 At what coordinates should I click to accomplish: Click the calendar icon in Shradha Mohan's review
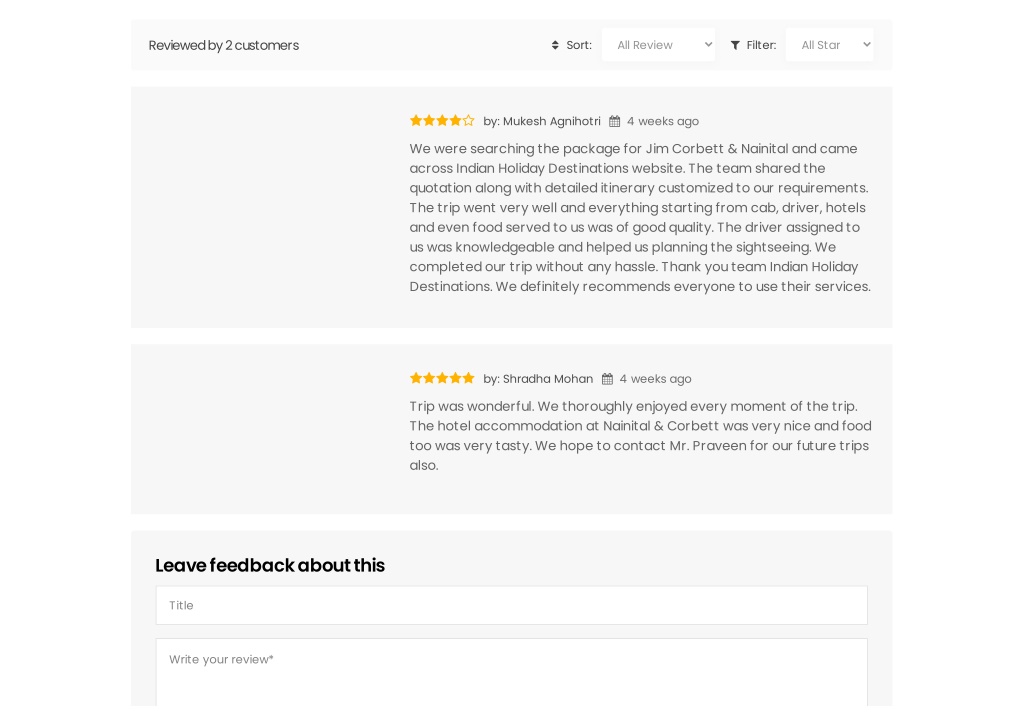(x=607, y=379)
